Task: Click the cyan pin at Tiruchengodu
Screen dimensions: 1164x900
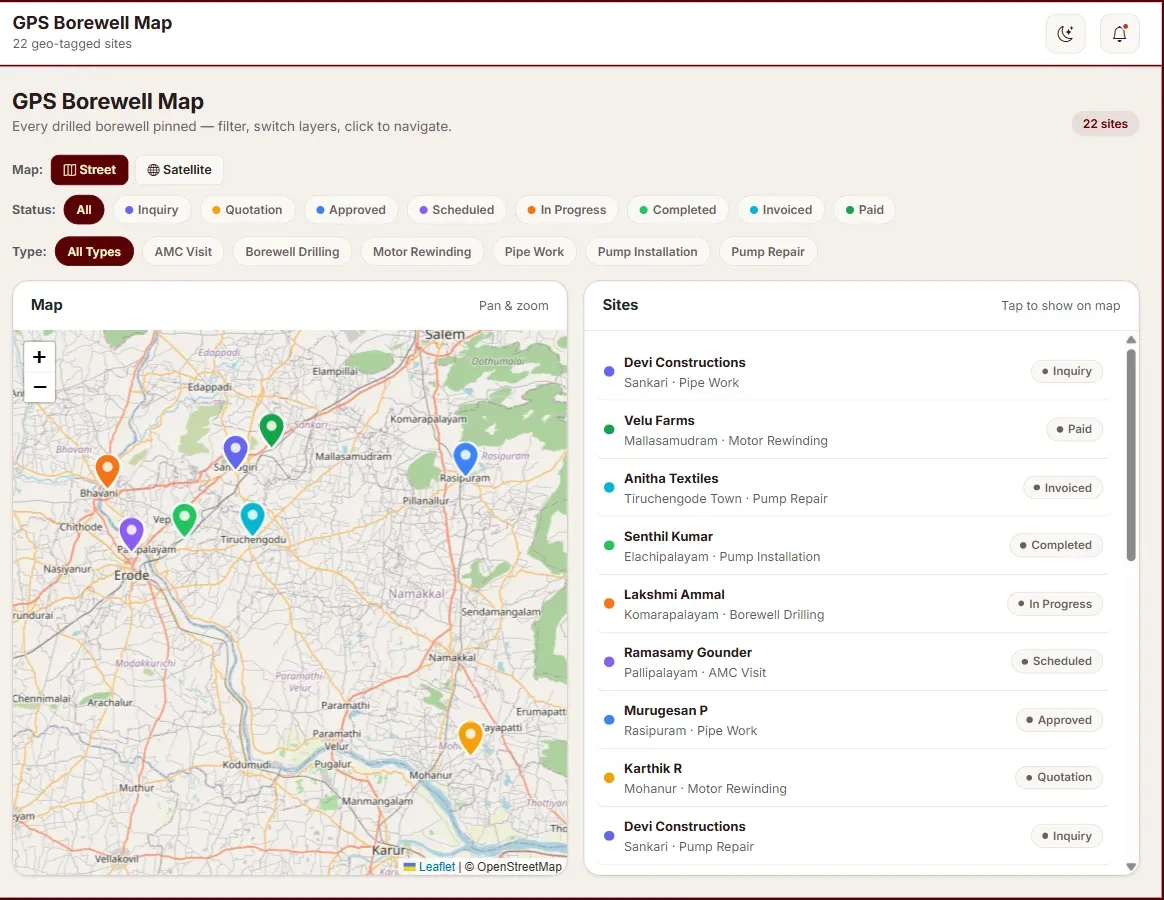Action: point(252,519)
